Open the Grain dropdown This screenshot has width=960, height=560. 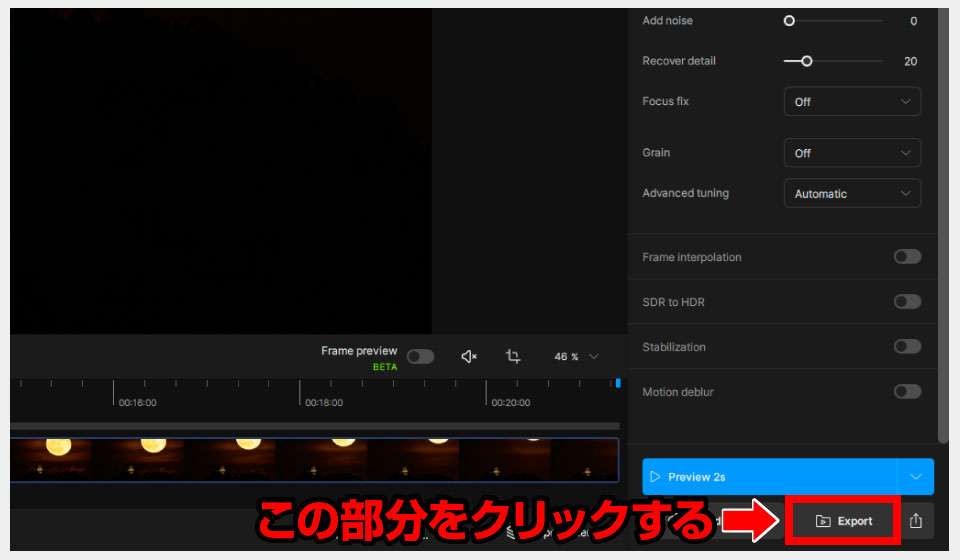tap(851, 153)
